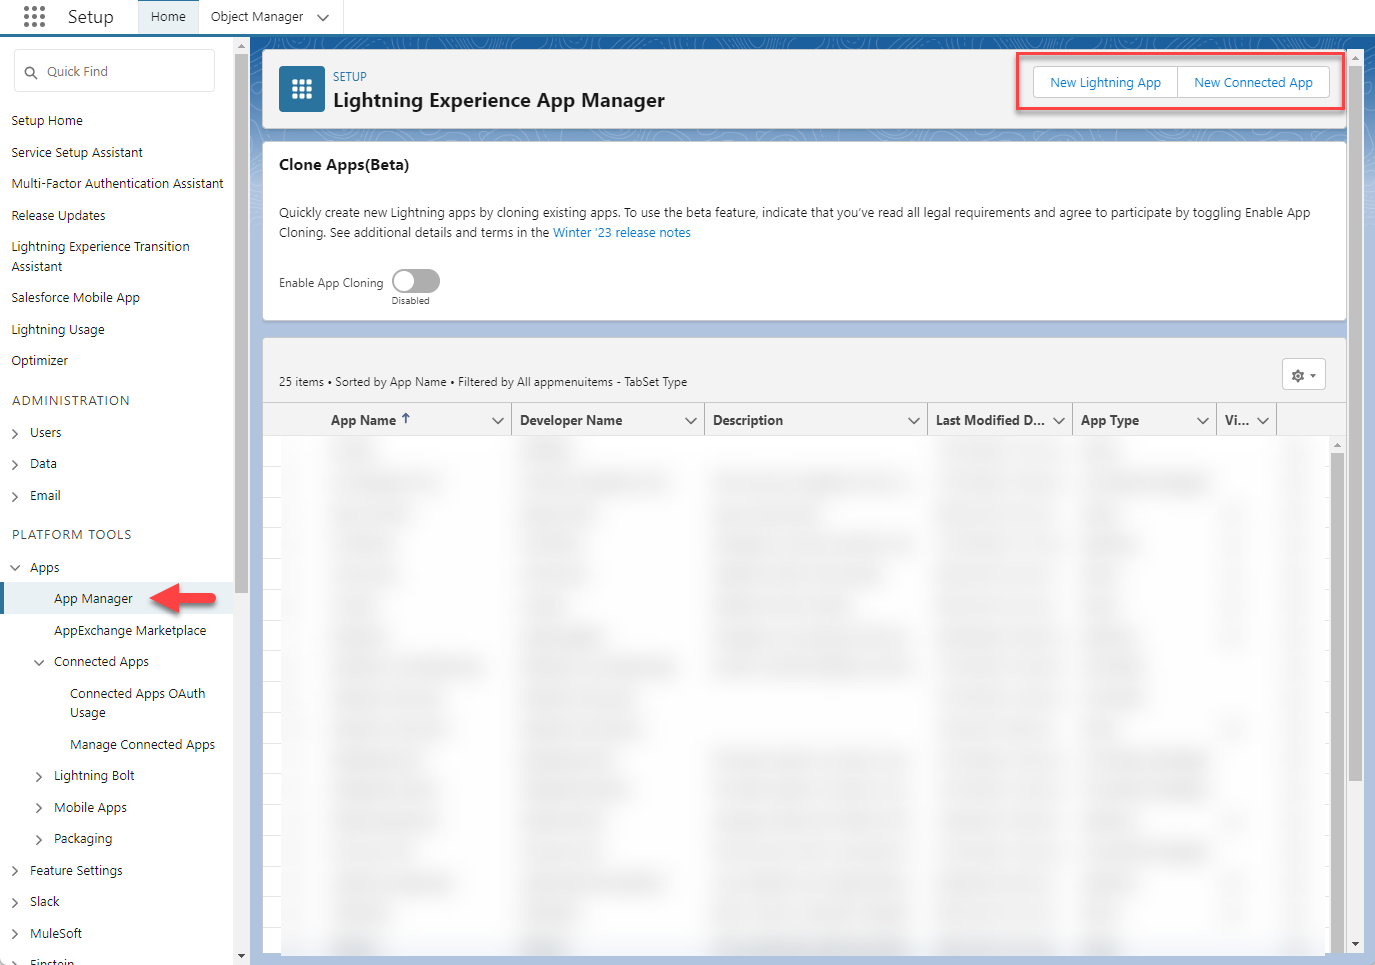Click the New Lightning App button
Screen dimensions: 1375x965
tap(1105, 83)
